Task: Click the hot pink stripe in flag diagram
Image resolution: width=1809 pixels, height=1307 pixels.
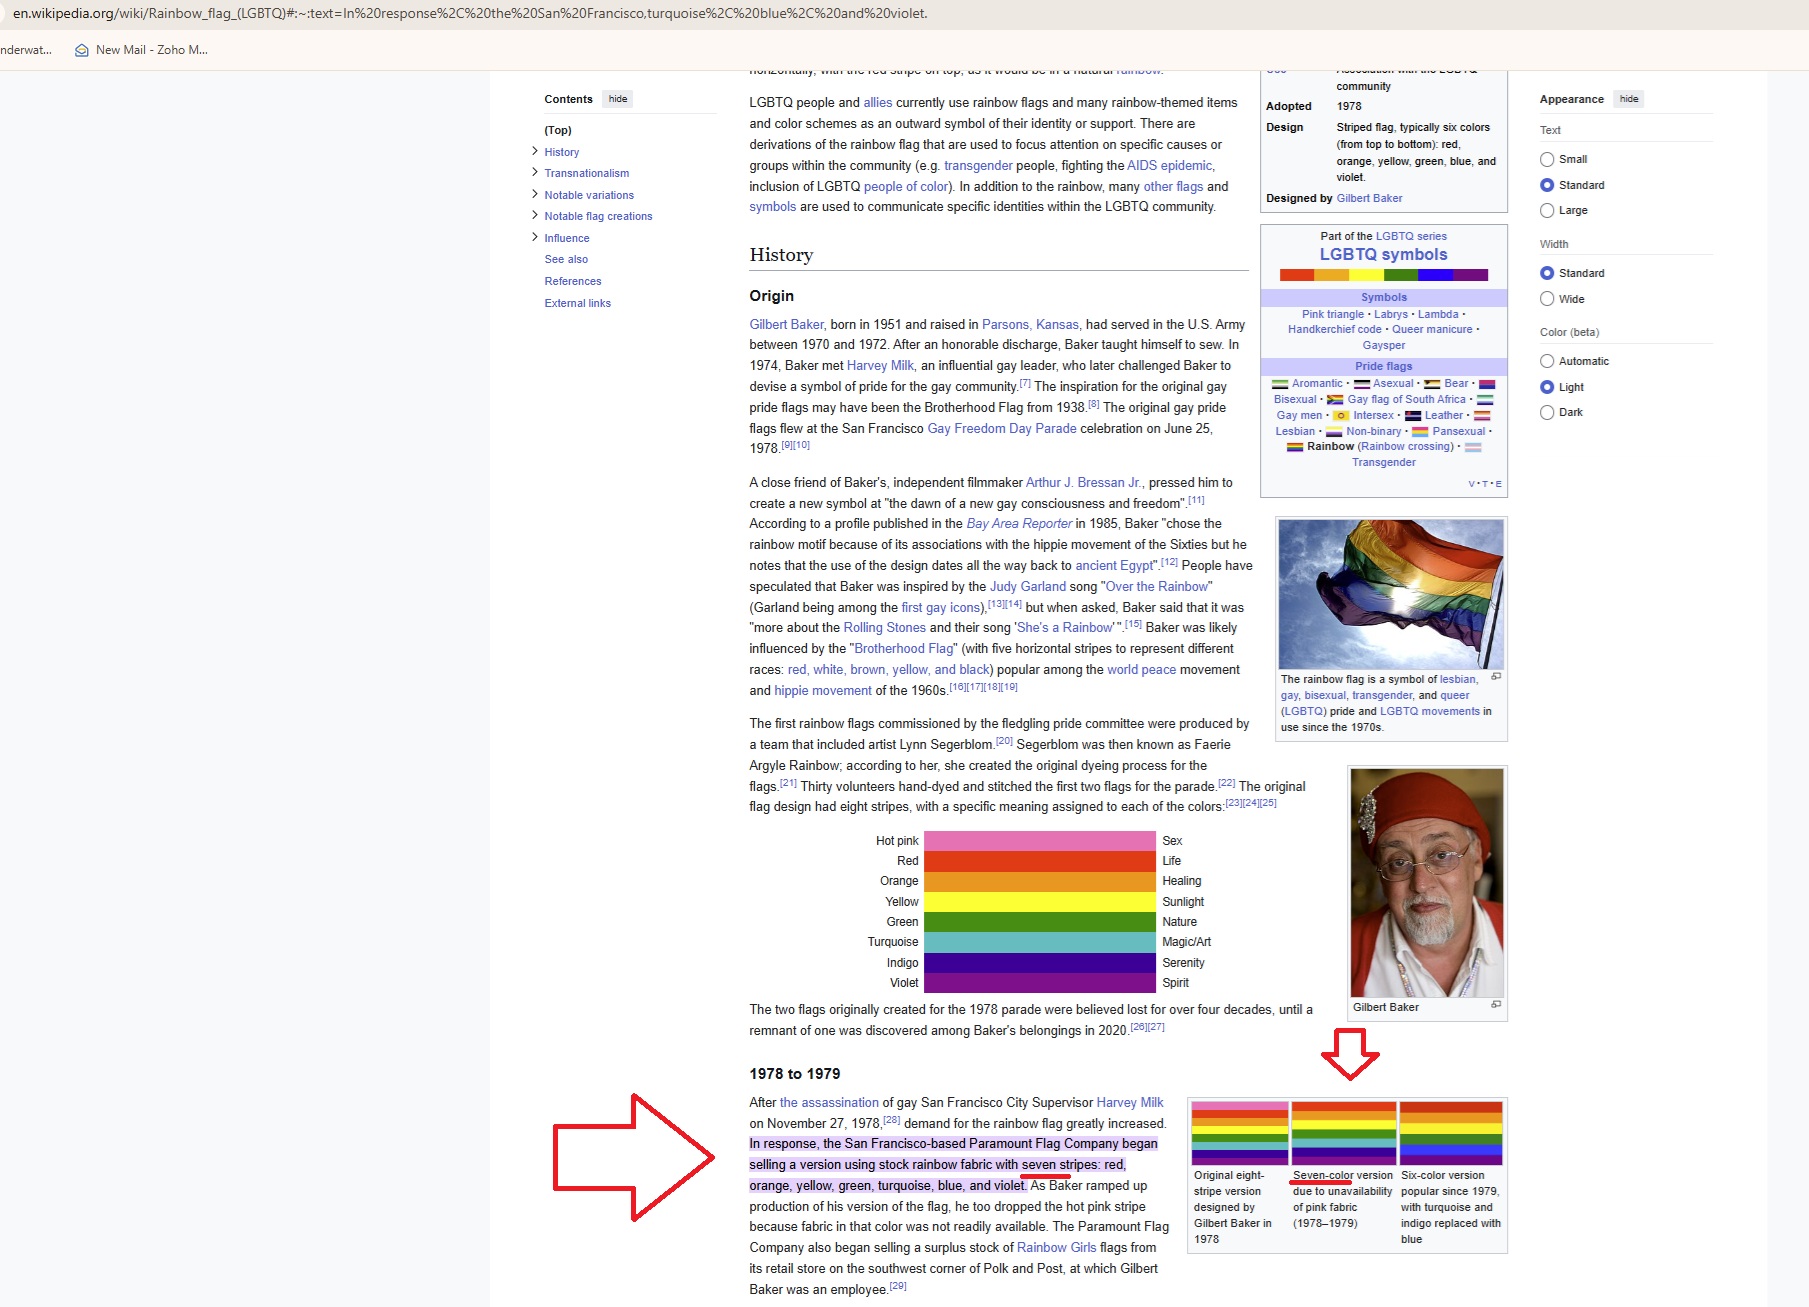Action: click(x=1039, y=840)
